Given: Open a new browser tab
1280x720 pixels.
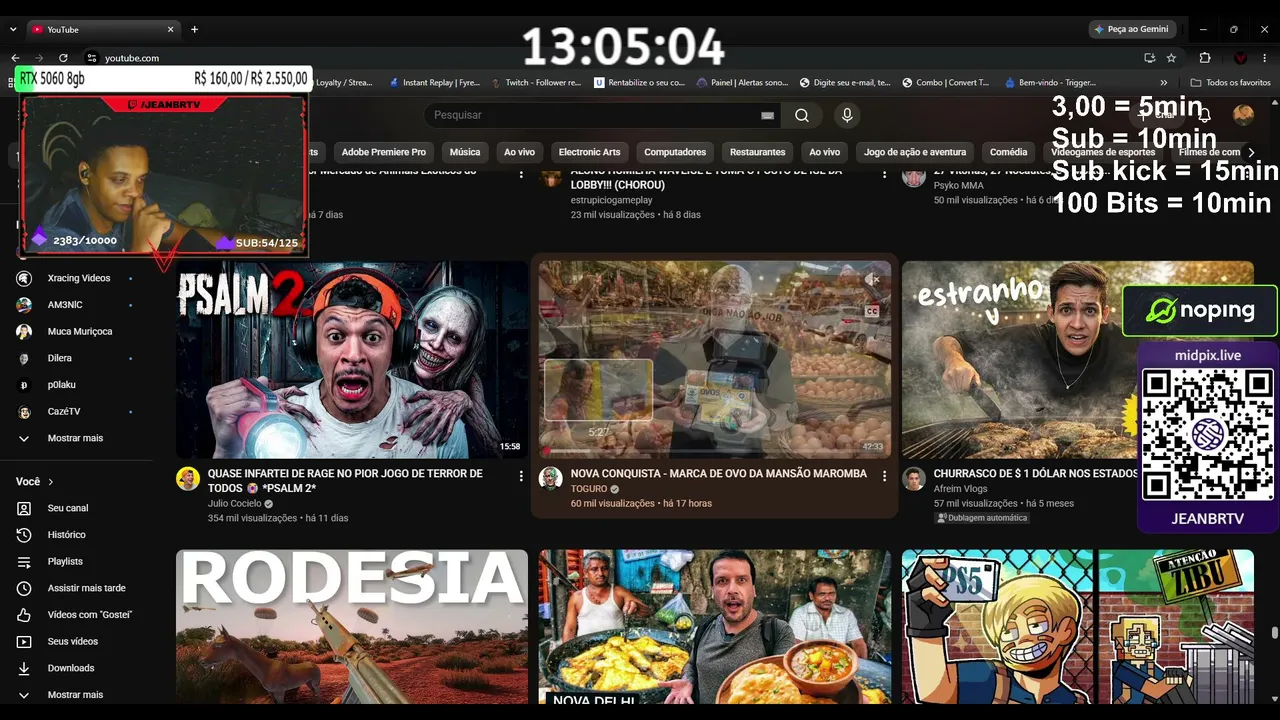Looking at the screenshot, I should coord(194,29).
